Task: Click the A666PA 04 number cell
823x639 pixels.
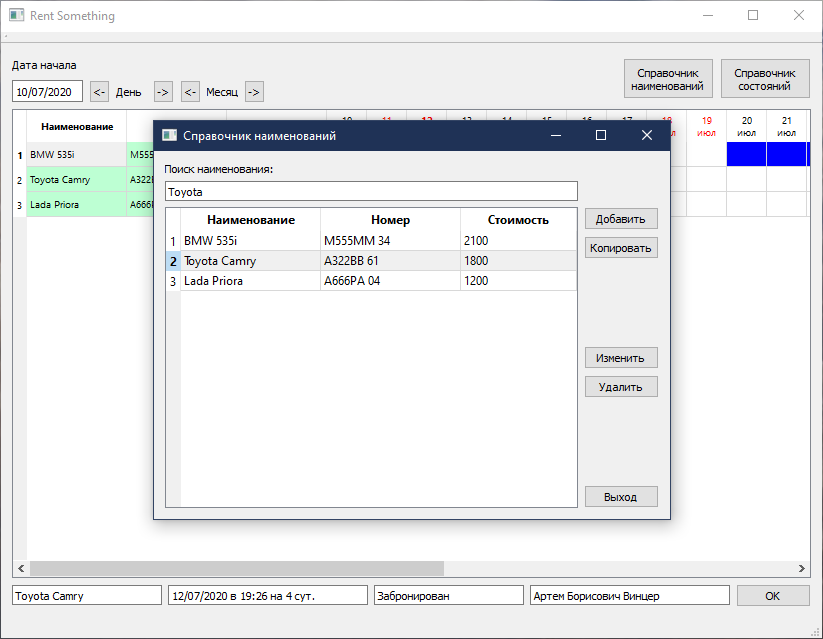Action: pyautogui.click(x=391, y=281)
